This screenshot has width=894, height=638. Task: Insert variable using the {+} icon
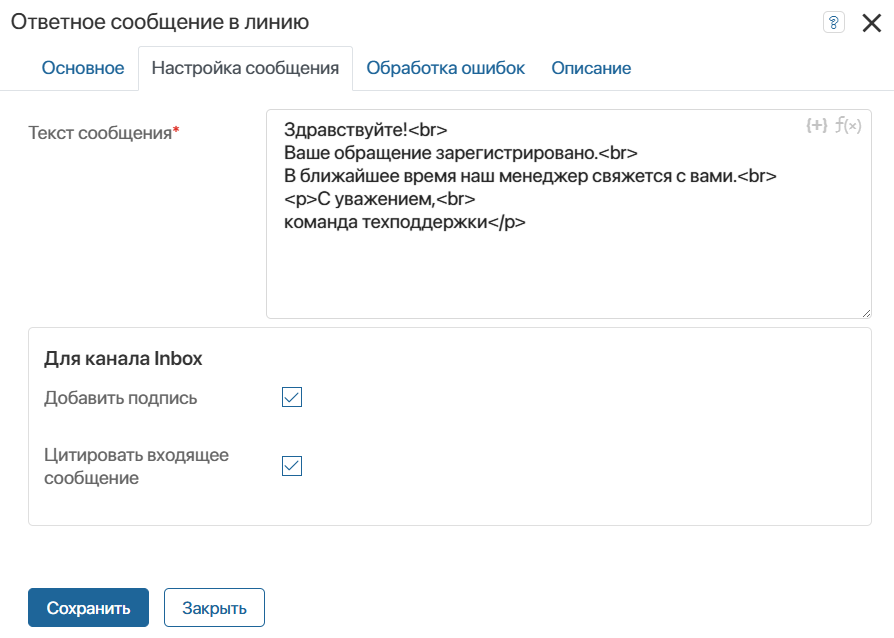(816, 125)
